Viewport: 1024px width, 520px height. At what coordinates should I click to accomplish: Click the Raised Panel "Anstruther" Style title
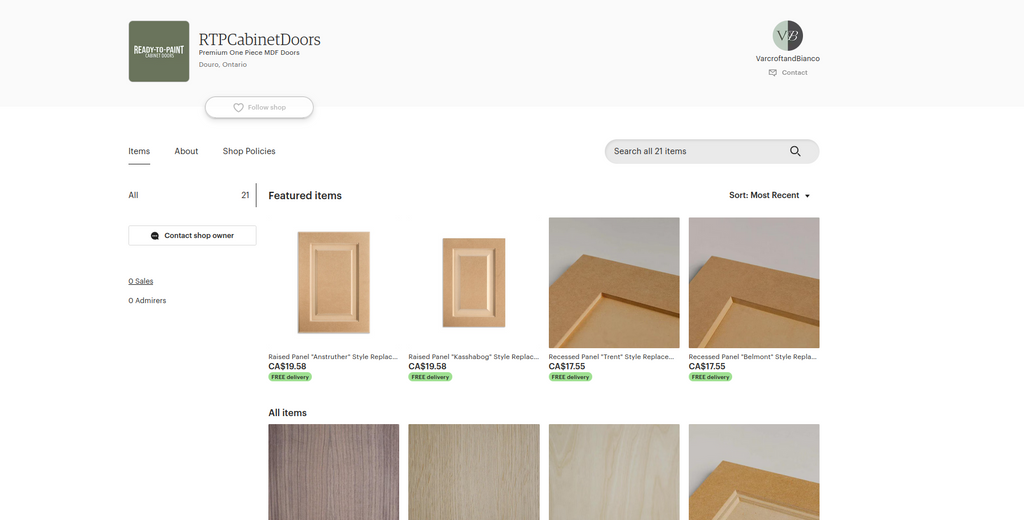333,357
